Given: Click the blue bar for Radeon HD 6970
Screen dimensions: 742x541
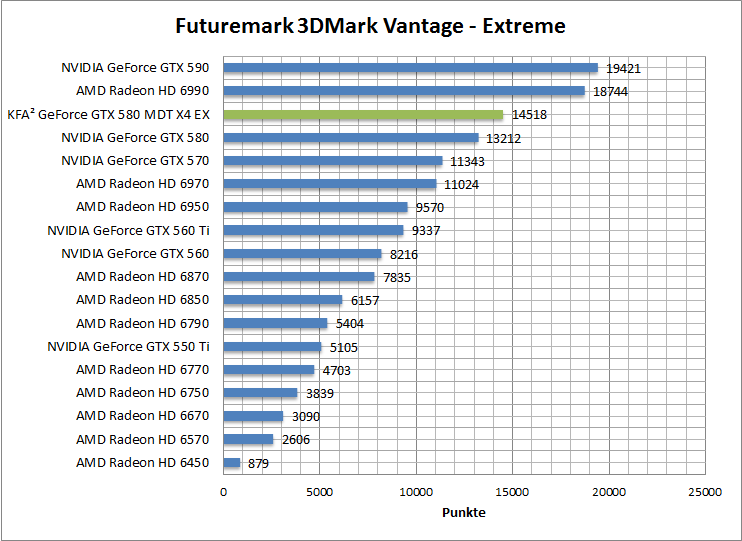Looking at the screenshot, I should pyautogui.click(x=329, y=183).
